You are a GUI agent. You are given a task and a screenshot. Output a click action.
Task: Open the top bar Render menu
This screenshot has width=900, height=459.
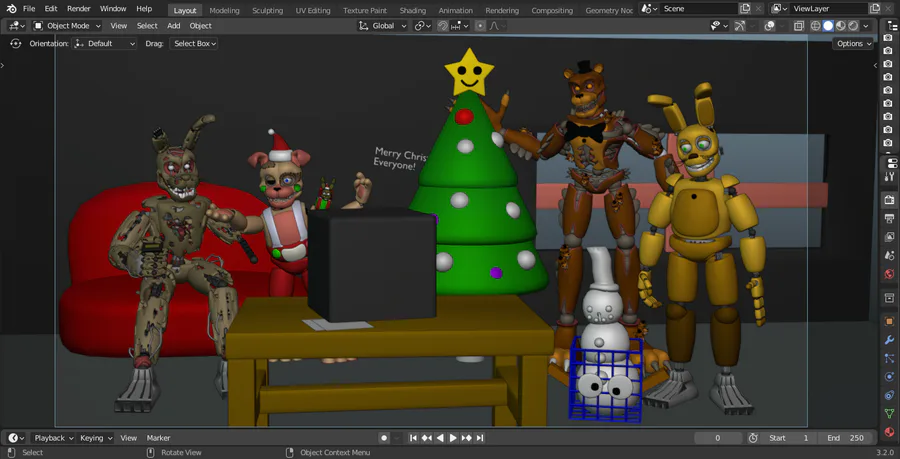click(79, 9)
